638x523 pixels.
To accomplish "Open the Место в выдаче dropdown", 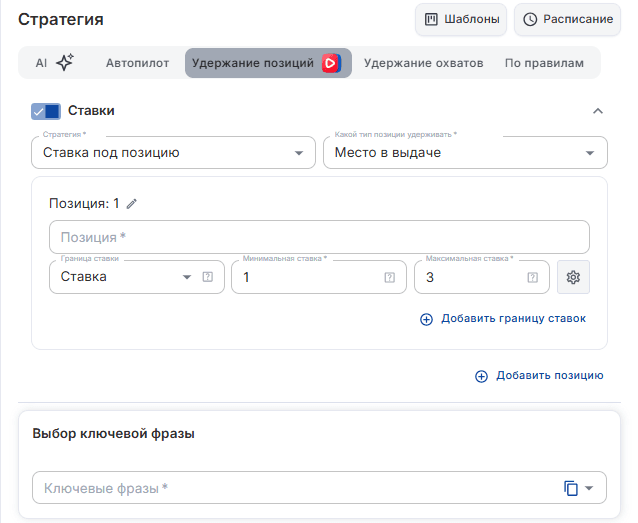I will pos(465,153).
